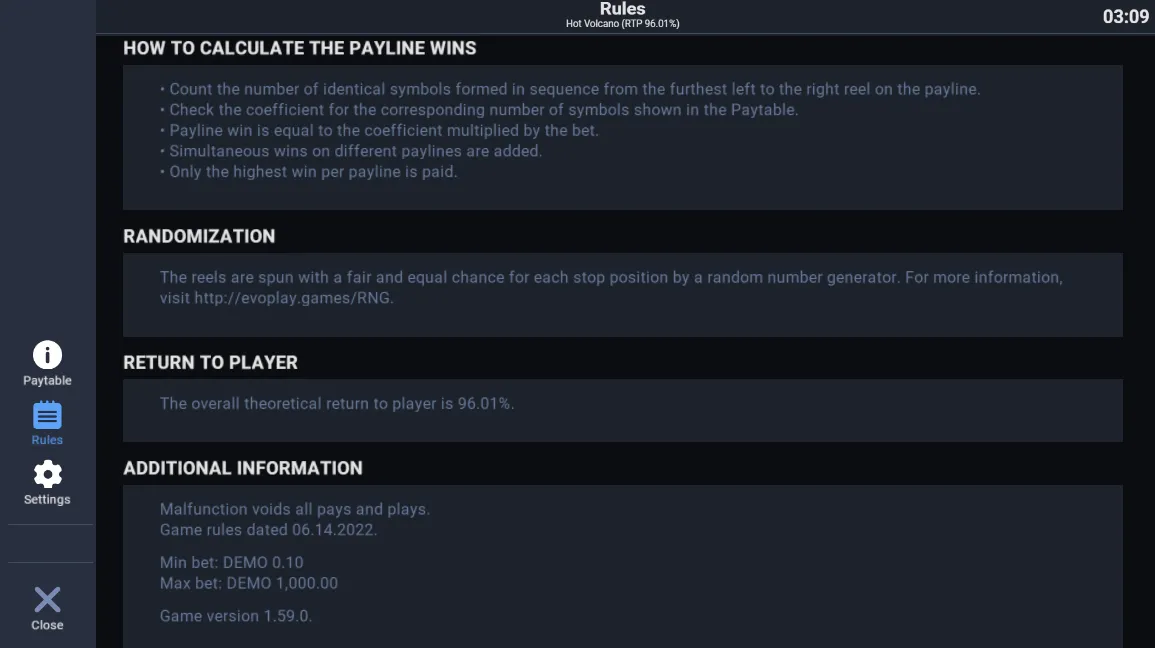Select the Return To Player heading
The height and width of the screenshot is (648, 1155).
point(211,363)
